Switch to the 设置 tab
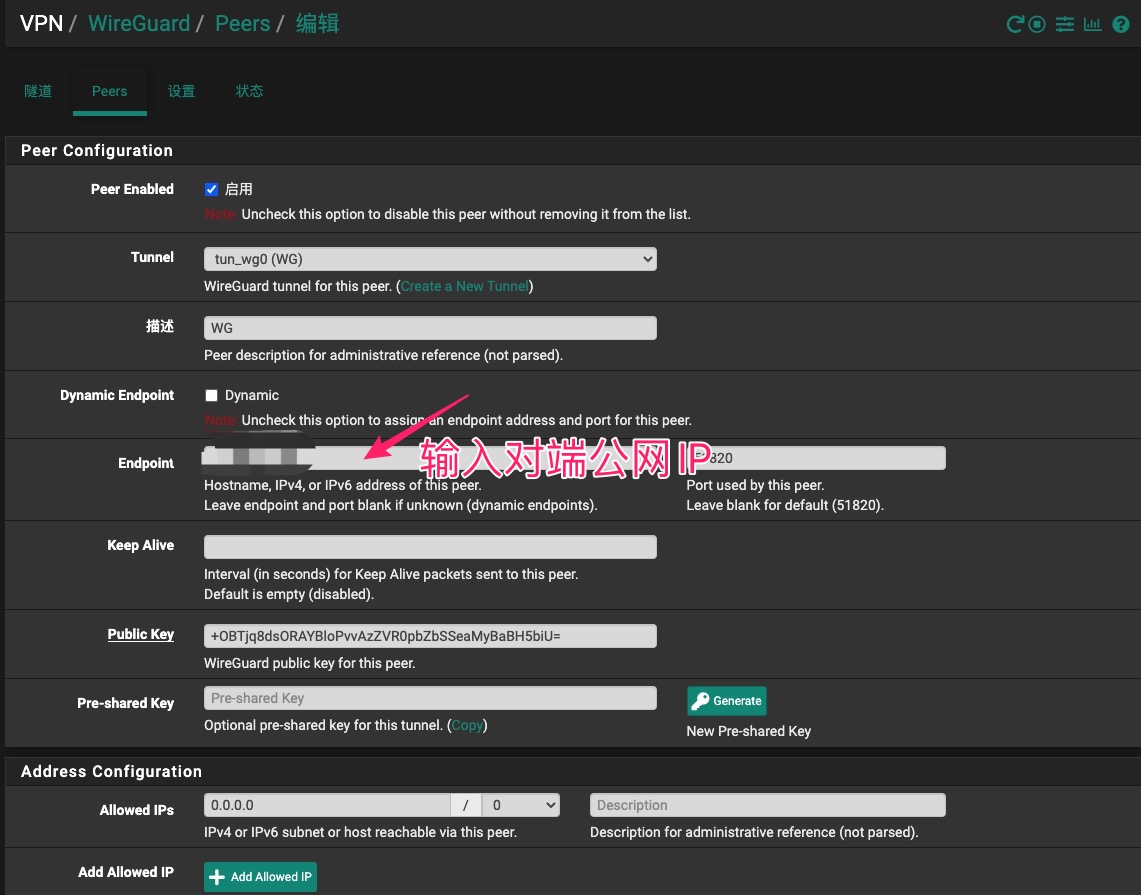 point(181,91)
